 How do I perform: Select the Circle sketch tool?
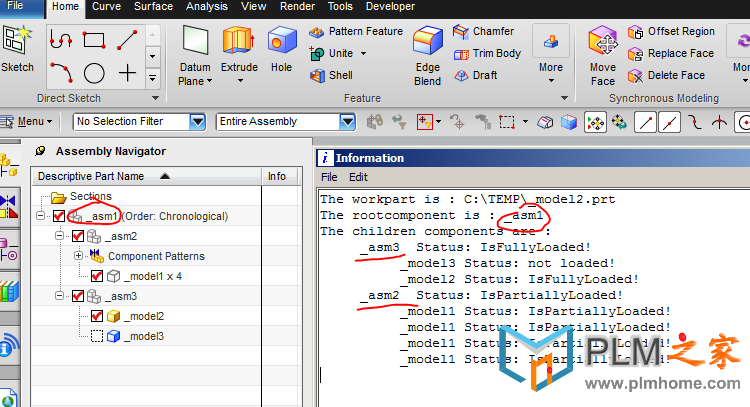[94, 73]
